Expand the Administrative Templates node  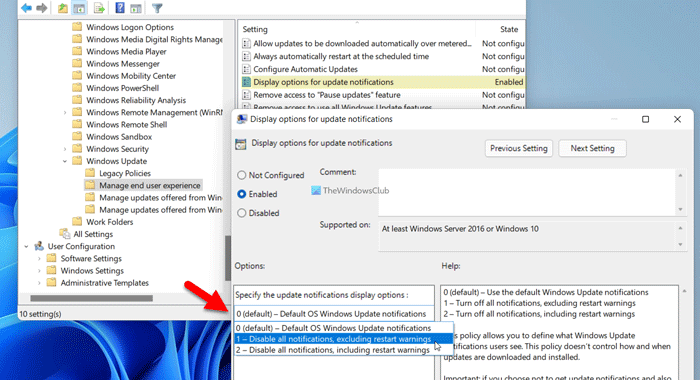point(39,283)
